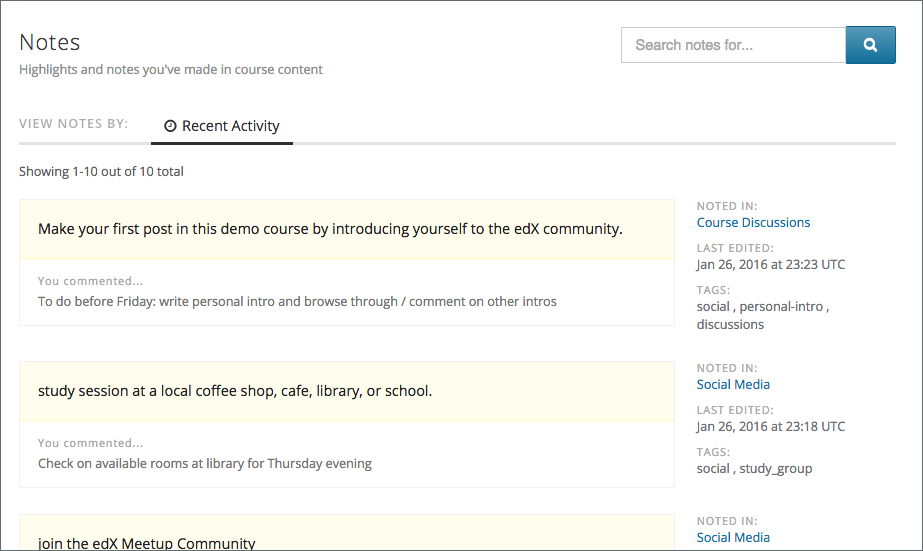Click 'social' tag next to study_group
This screenshot has height=551, width=923.
click(x=713, y=468)
